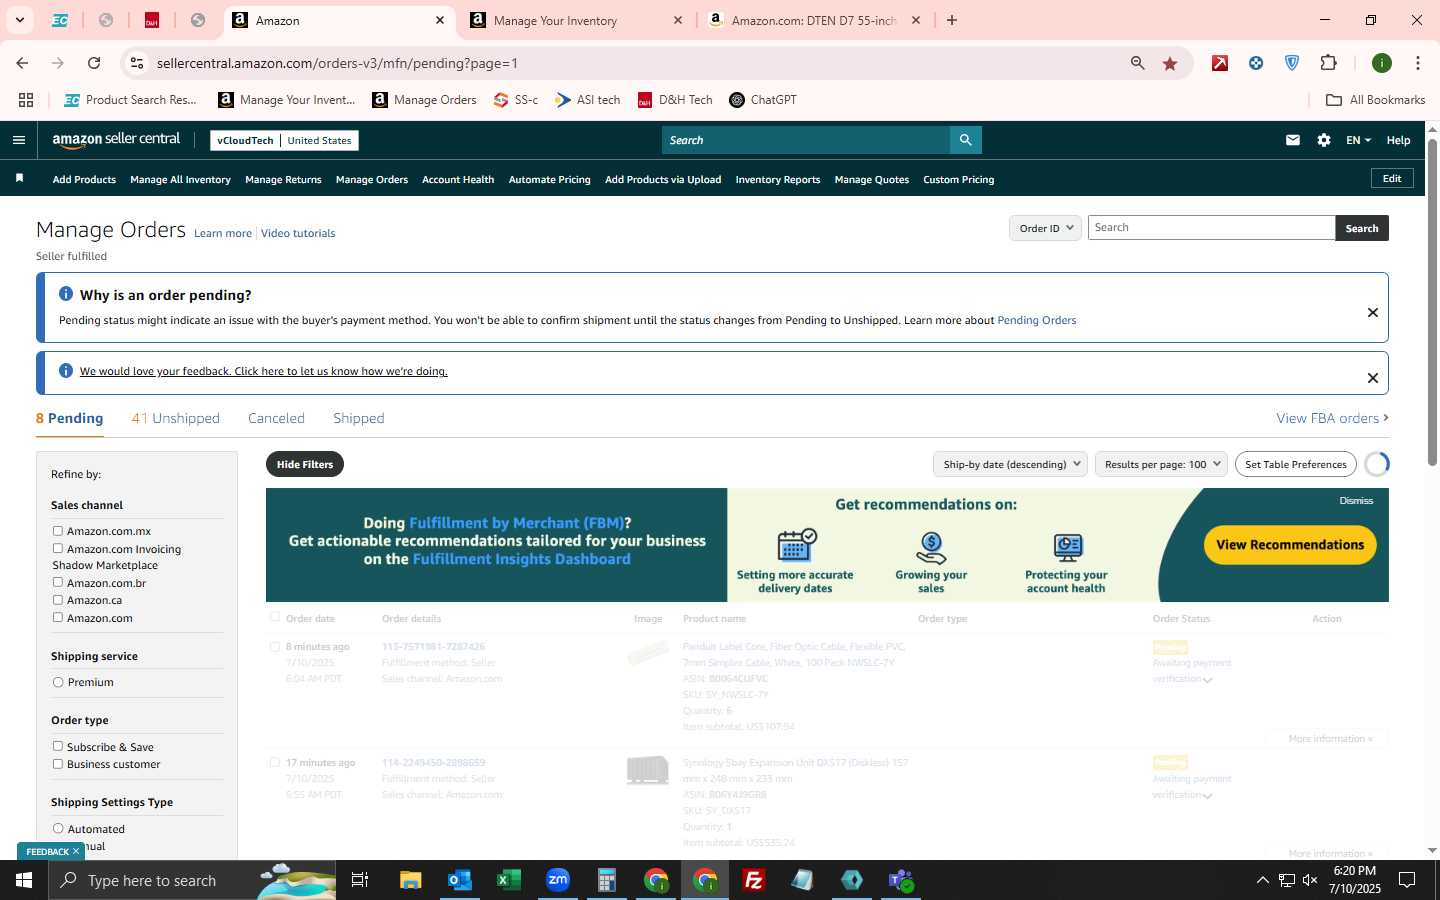1440x900 pixels.
Task: Click the amazon seller central logo
Action: coord(116,140)
